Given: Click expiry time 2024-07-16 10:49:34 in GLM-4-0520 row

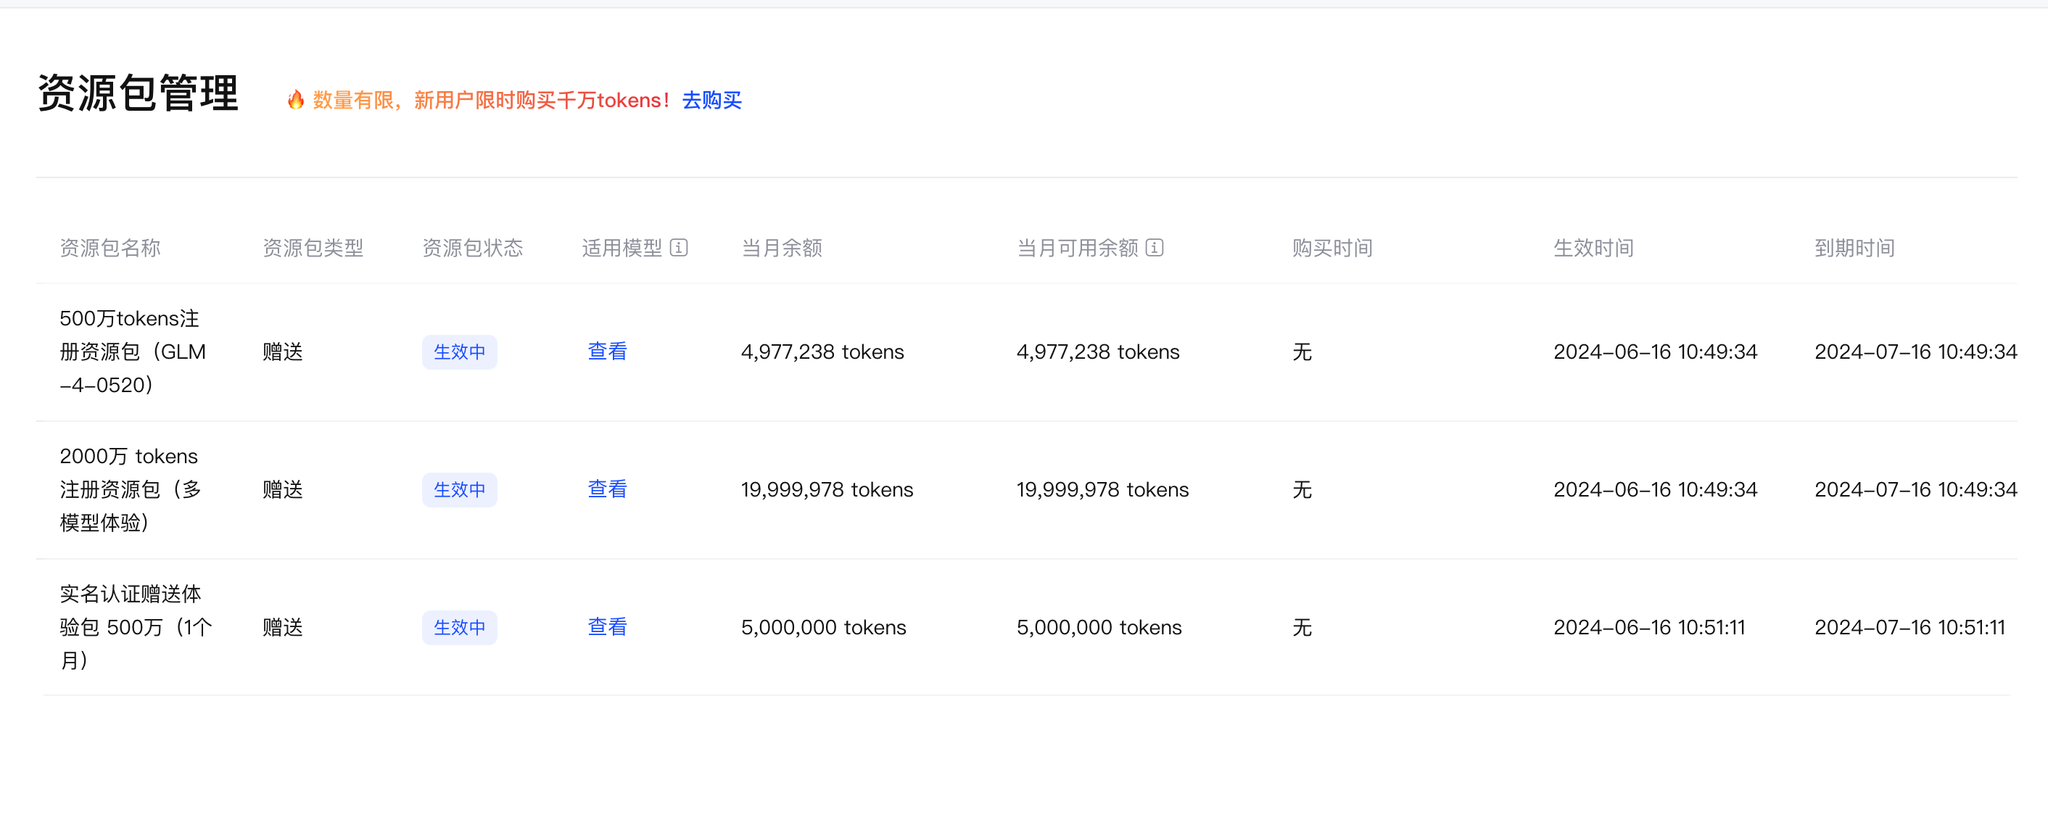Looking at the screenshot, I should (x=1916, y=352).
